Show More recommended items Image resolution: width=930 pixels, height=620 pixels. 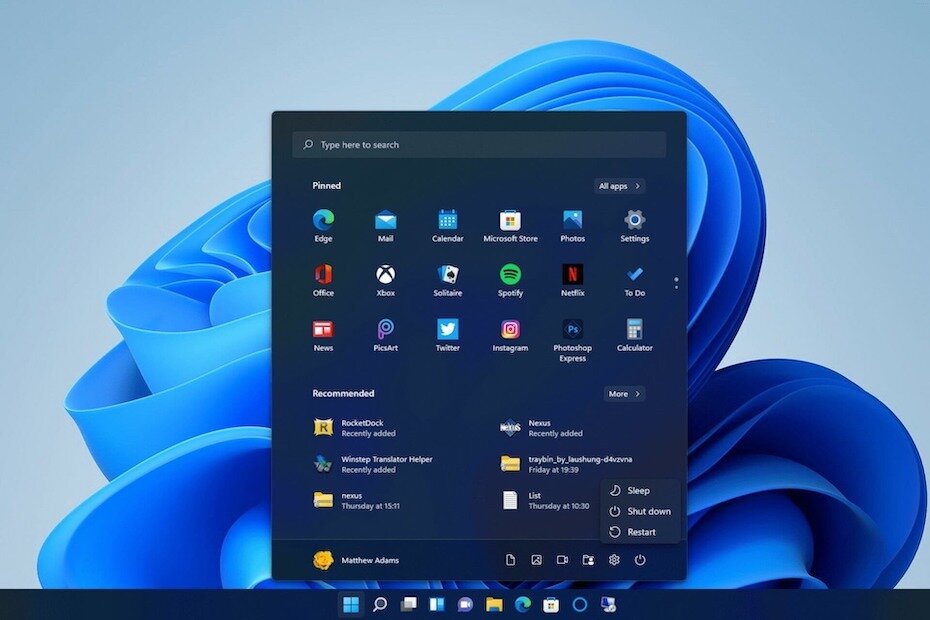tap(622, 393)
